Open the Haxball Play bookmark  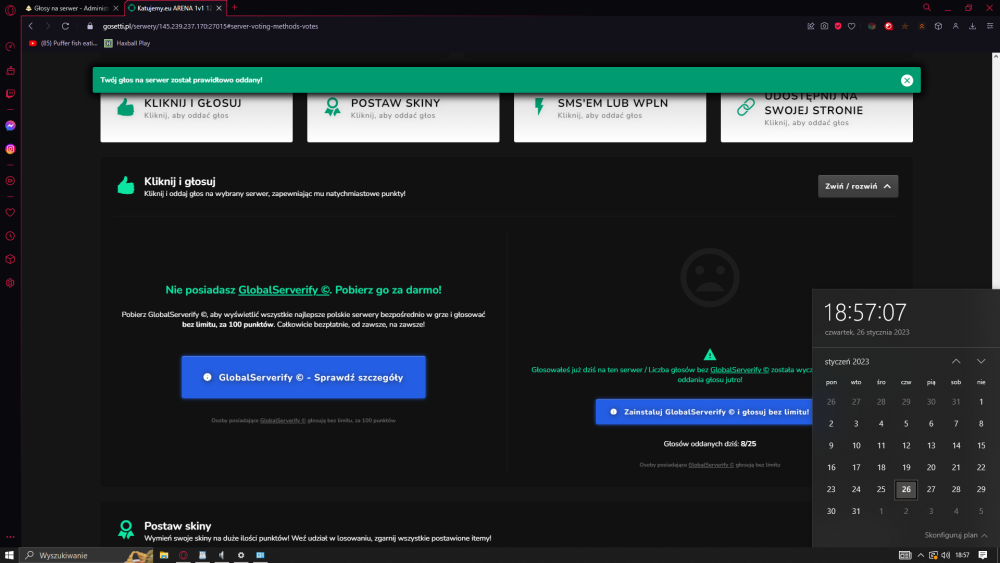(127, 43)
